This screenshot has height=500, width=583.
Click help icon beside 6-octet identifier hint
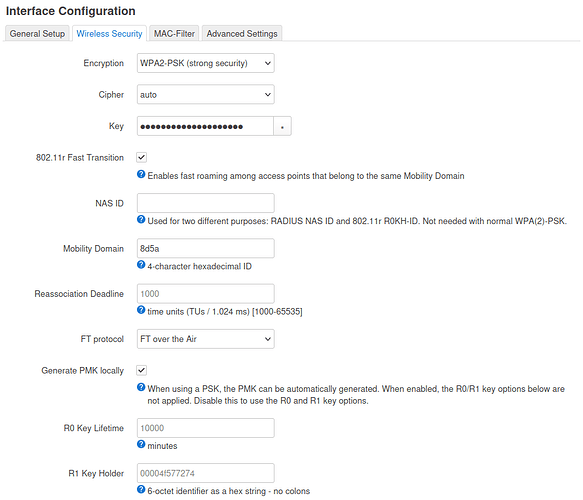pyautogui.click(x=141, y=489)
